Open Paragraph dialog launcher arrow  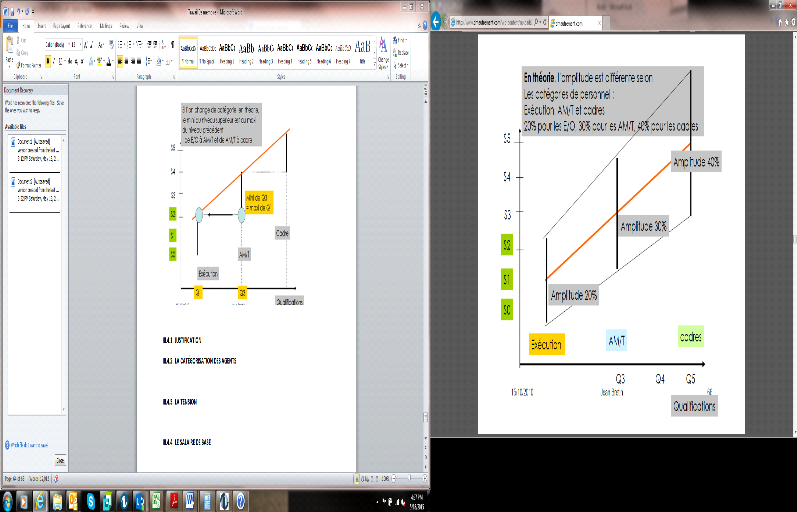174,77
